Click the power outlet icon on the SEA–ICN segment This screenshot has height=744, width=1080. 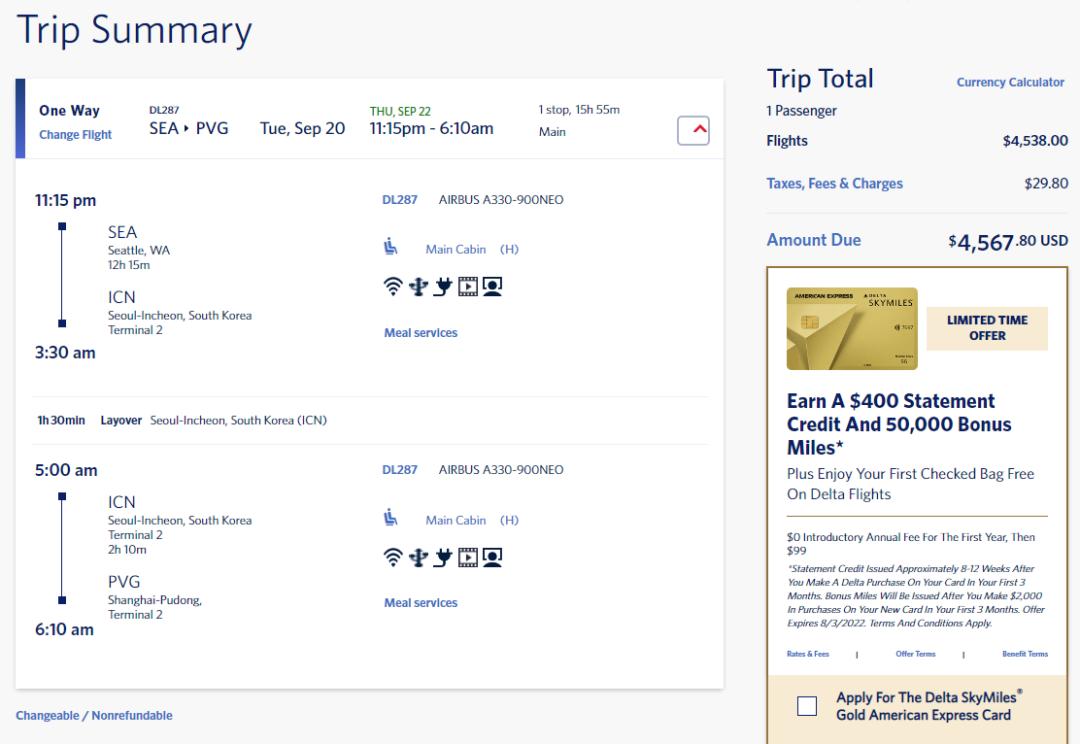coord(443,287)
